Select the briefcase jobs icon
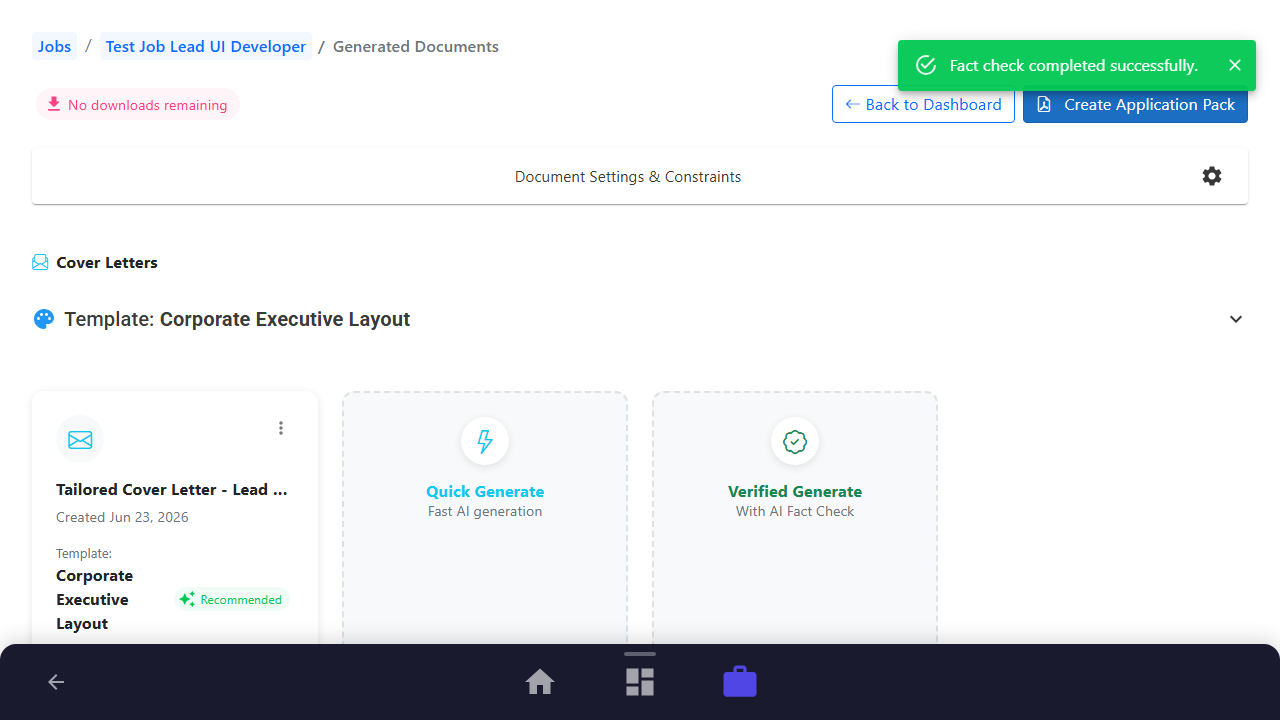 pyautogui.click(x=740, y=682)
